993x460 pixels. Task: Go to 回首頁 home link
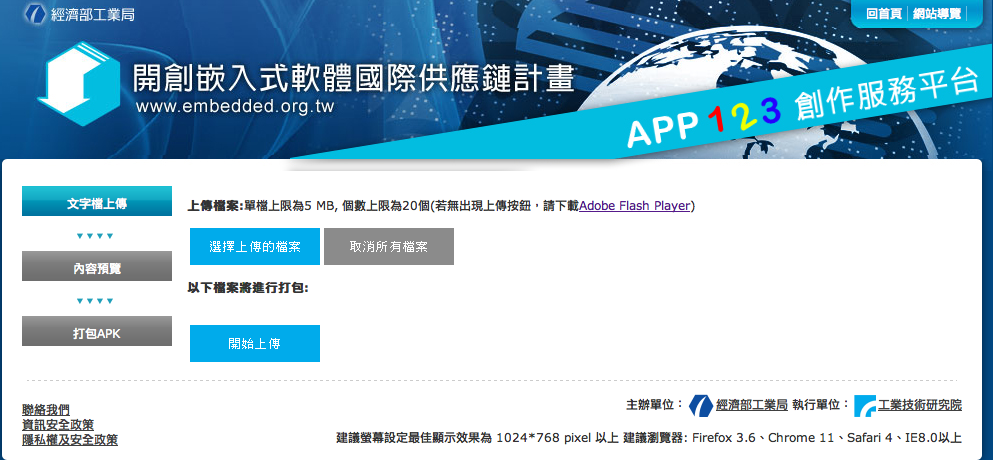click(883, 14)
